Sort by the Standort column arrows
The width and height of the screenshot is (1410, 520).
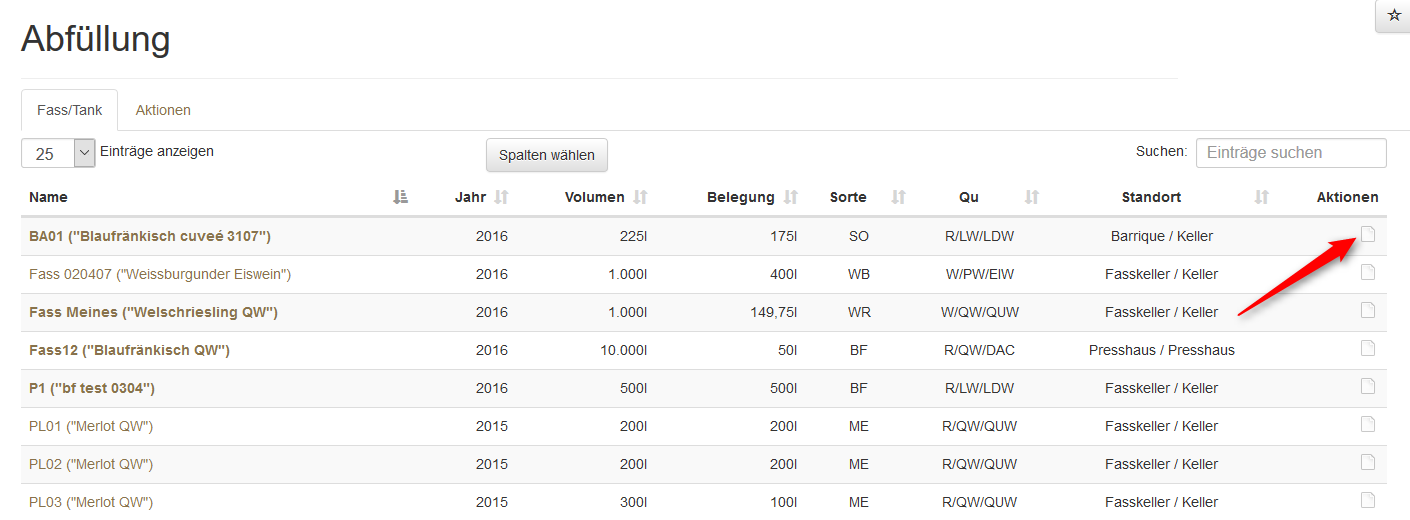[x=1262, y=198]
